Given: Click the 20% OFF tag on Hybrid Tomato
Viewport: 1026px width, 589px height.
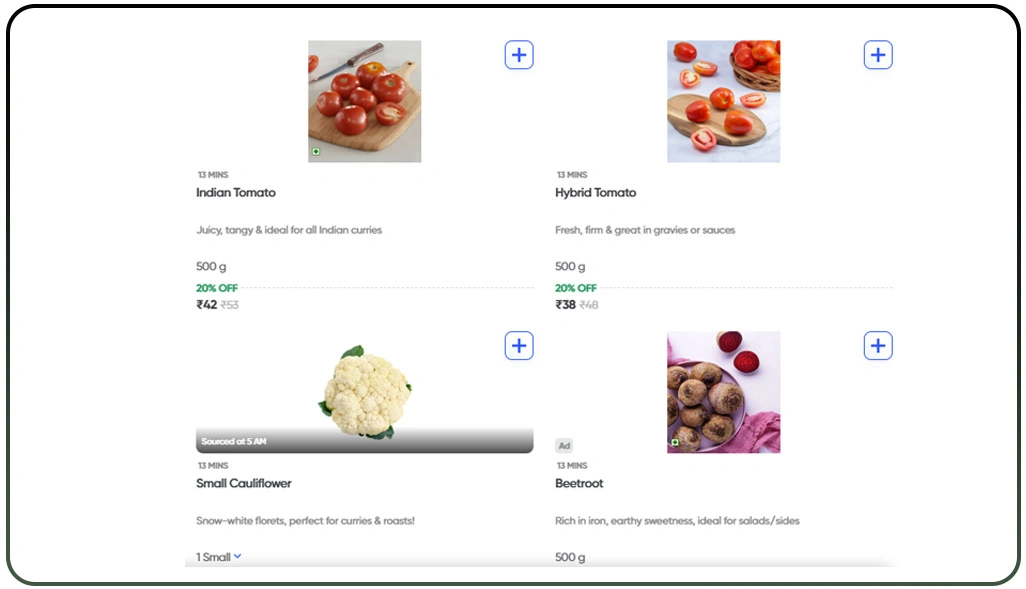Looking at the screenshot, I should point(576,288).
